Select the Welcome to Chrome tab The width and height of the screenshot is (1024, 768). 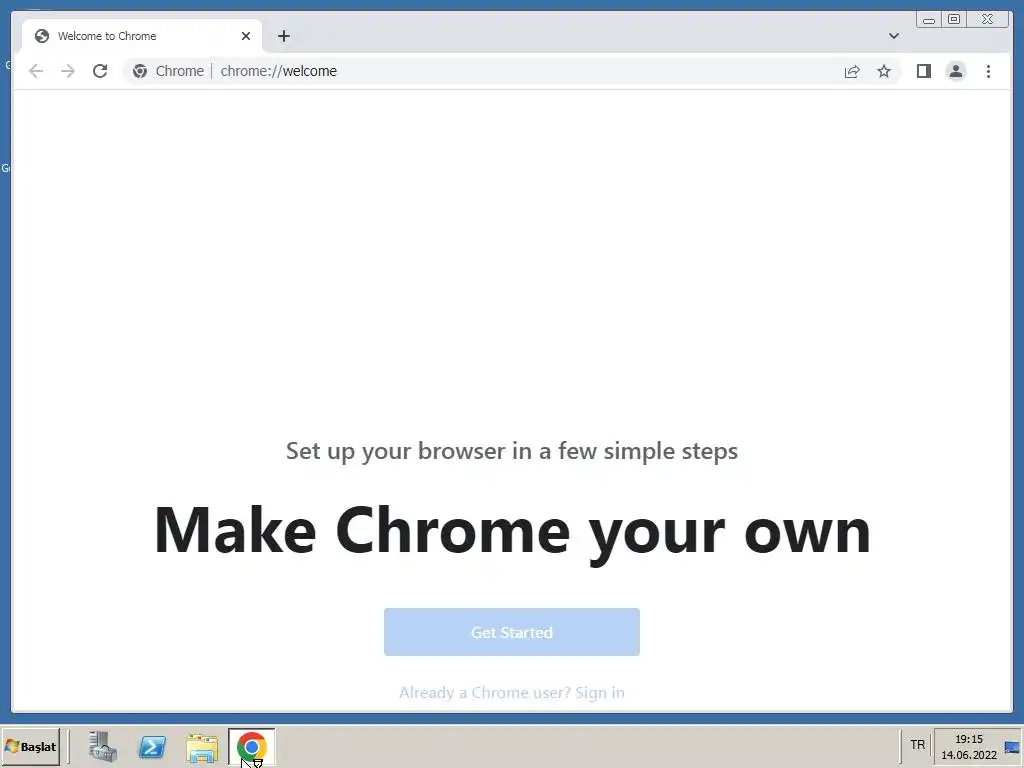[142, 36]
